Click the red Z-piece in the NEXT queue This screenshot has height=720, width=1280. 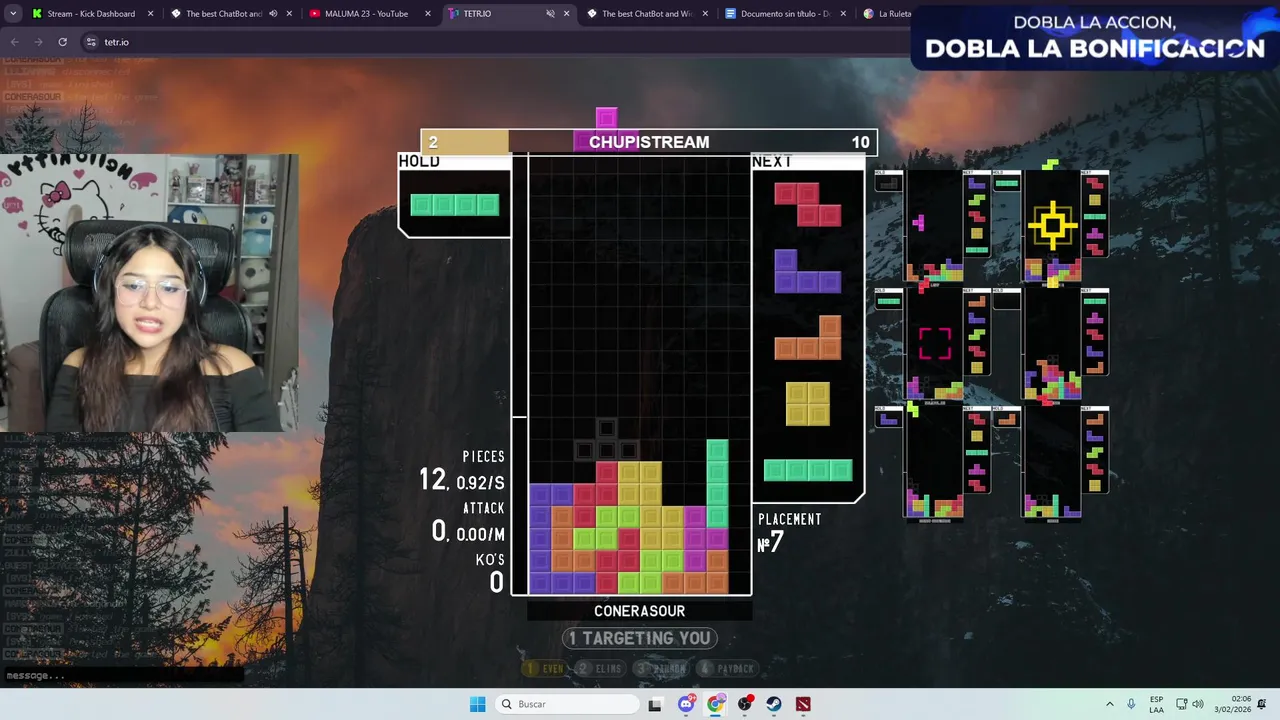click(x=807, y=204)
